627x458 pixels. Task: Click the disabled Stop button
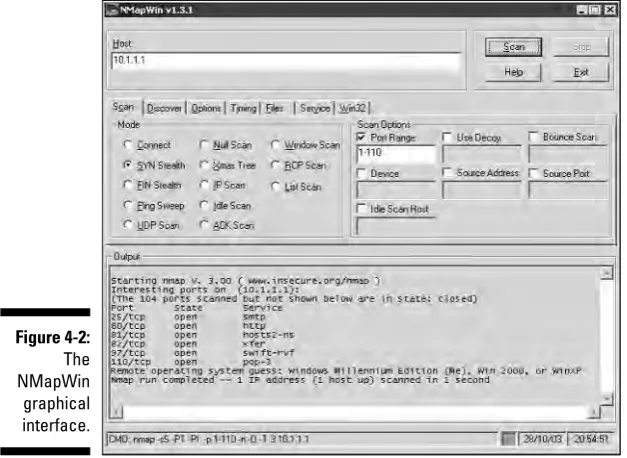(x=581, y=47)
